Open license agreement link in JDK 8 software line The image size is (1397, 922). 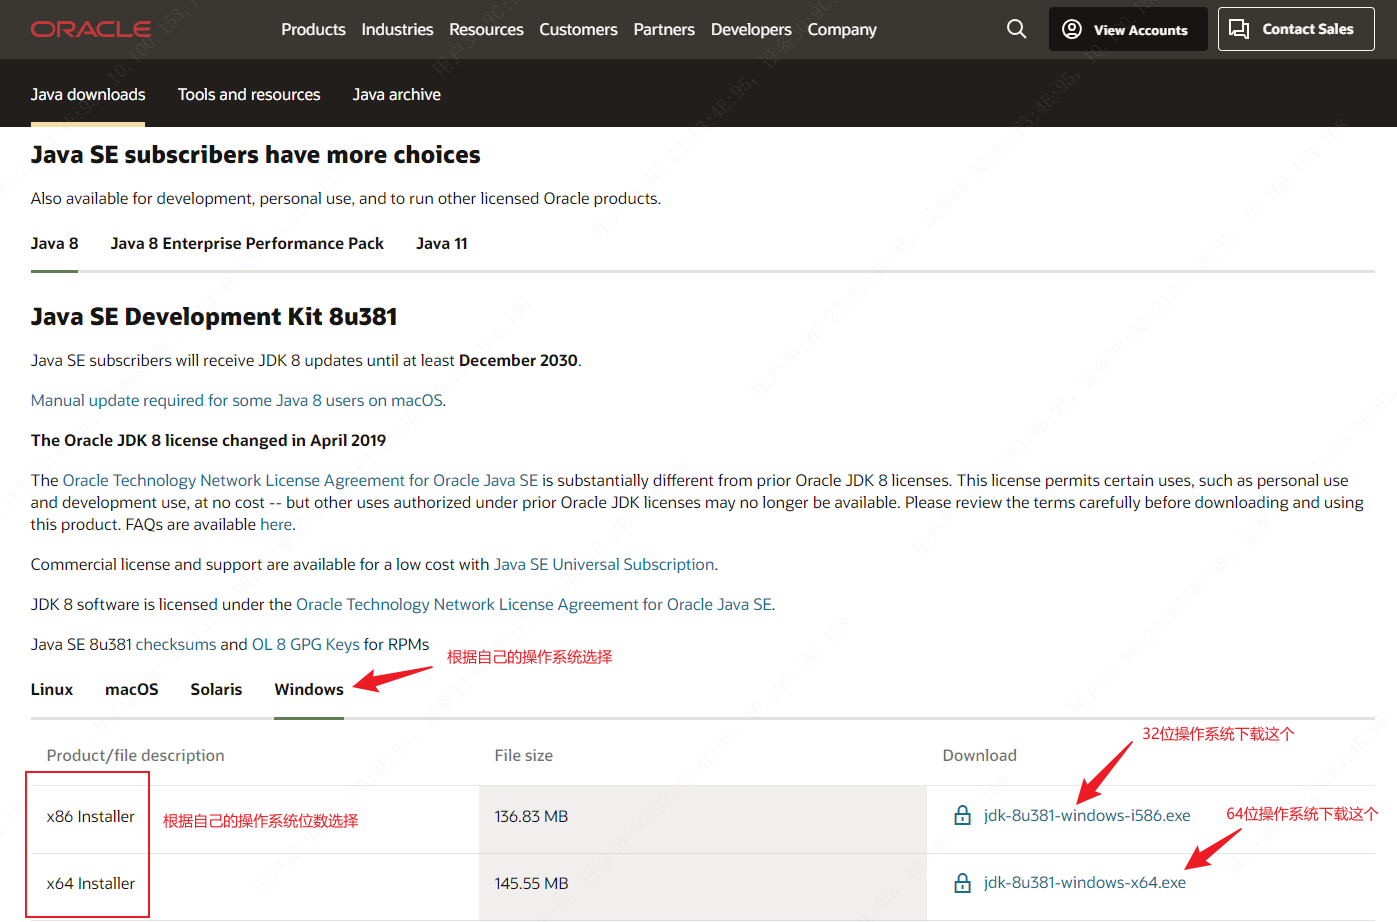tap(534, 604)
